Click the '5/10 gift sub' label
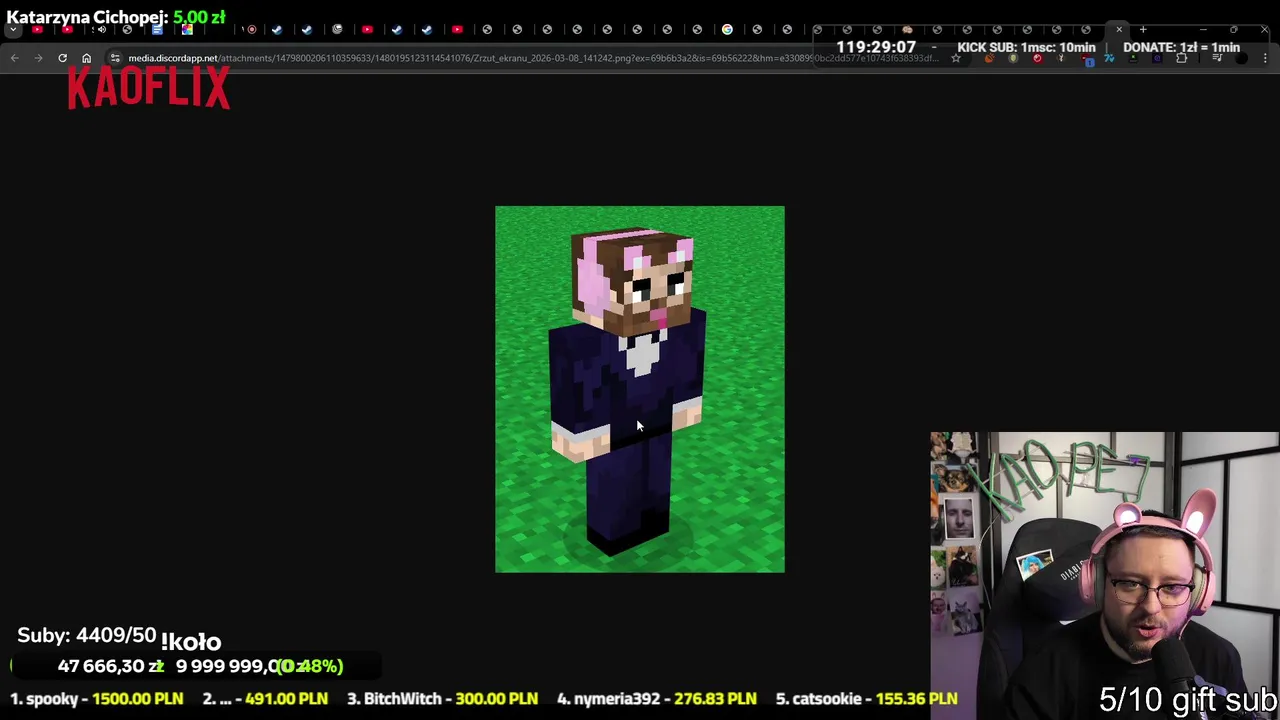1280x720 pixels. 1188,700
